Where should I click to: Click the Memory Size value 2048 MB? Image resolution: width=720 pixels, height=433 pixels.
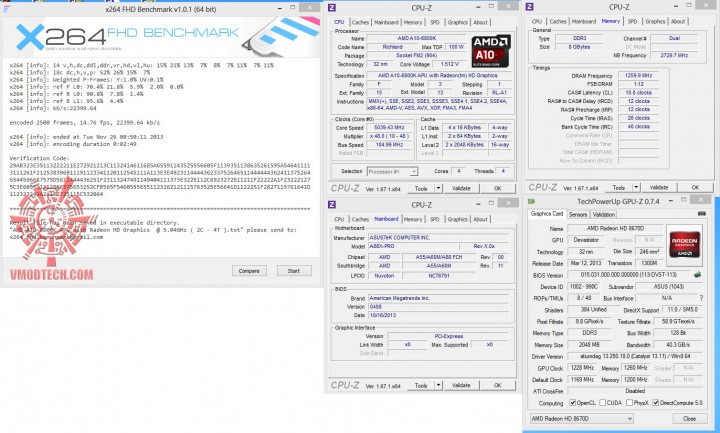click(x=589, y=344)
